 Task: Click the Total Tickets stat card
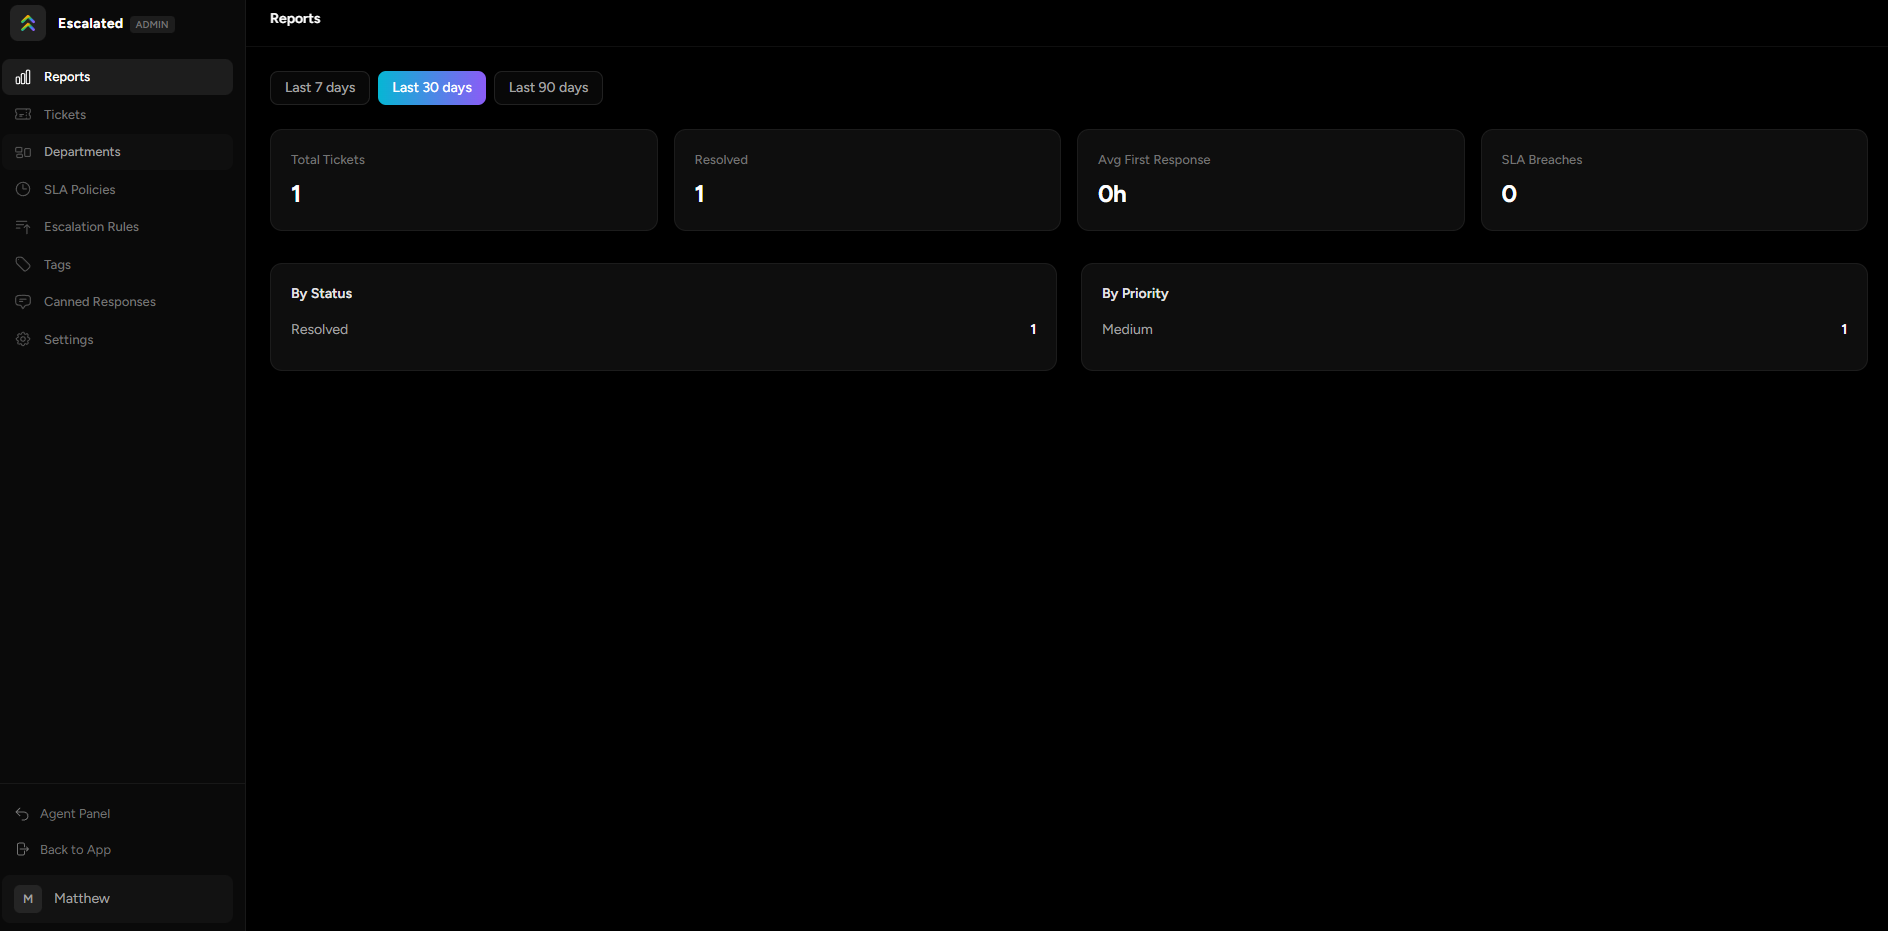coord(463,180)
